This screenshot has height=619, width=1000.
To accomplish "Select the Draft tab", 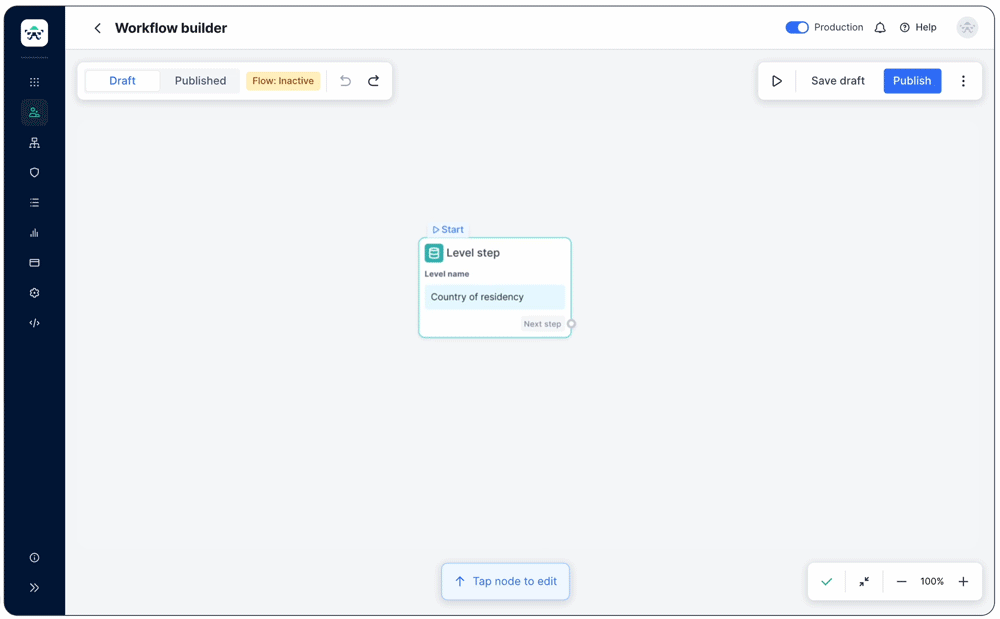I will tap(122, 81).
